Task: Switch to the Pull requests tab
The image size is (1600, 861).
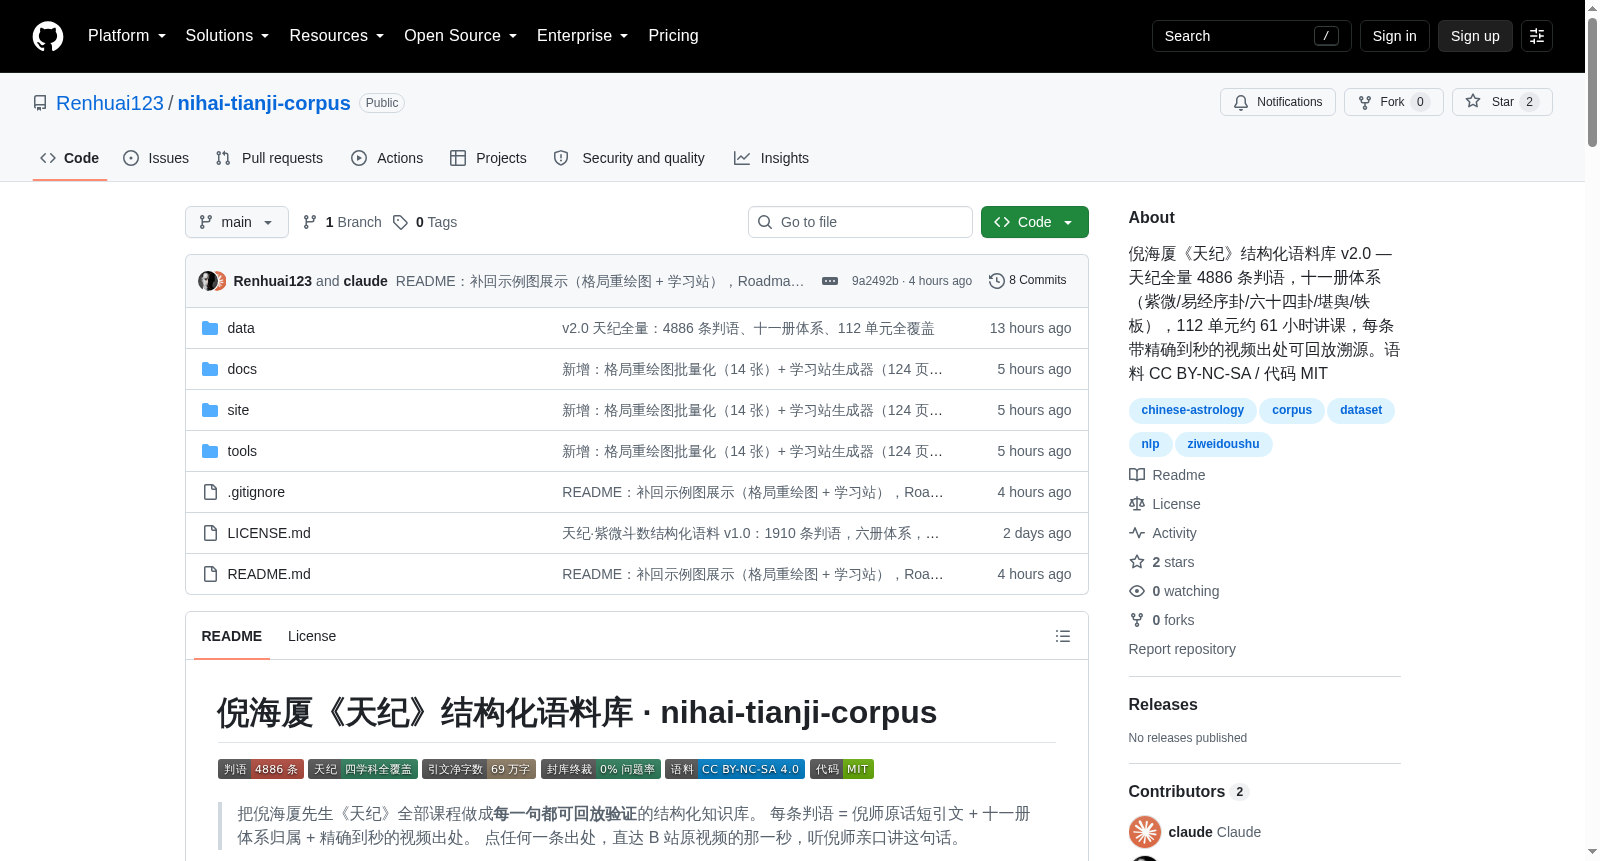Action: (x=269, y=158)
